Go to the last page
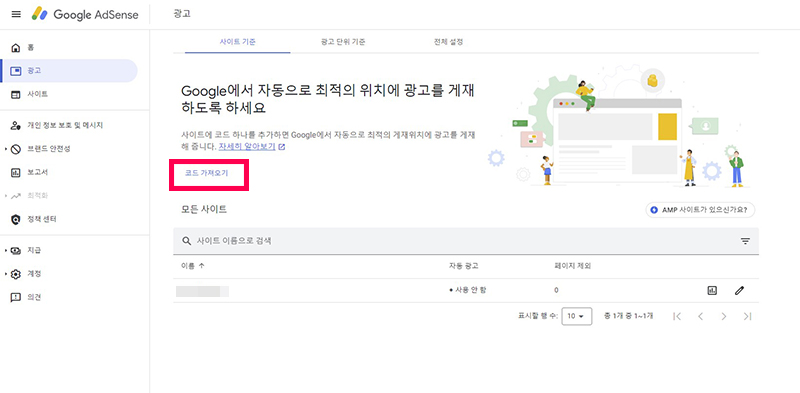The image size is (800, 393). [x=747, y=316]
